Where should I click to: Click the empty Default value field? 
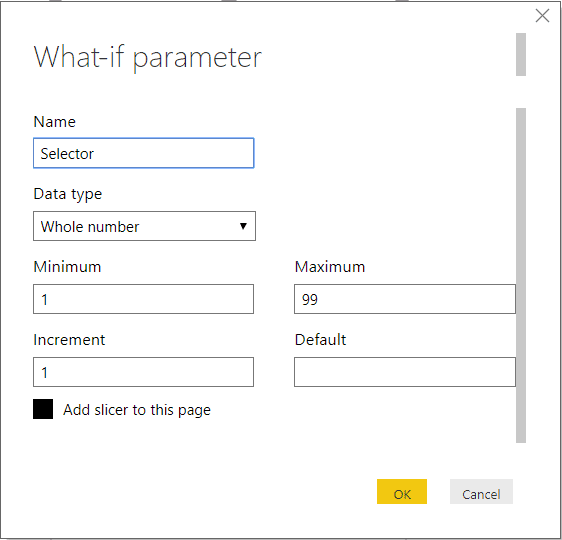point(405,372)
